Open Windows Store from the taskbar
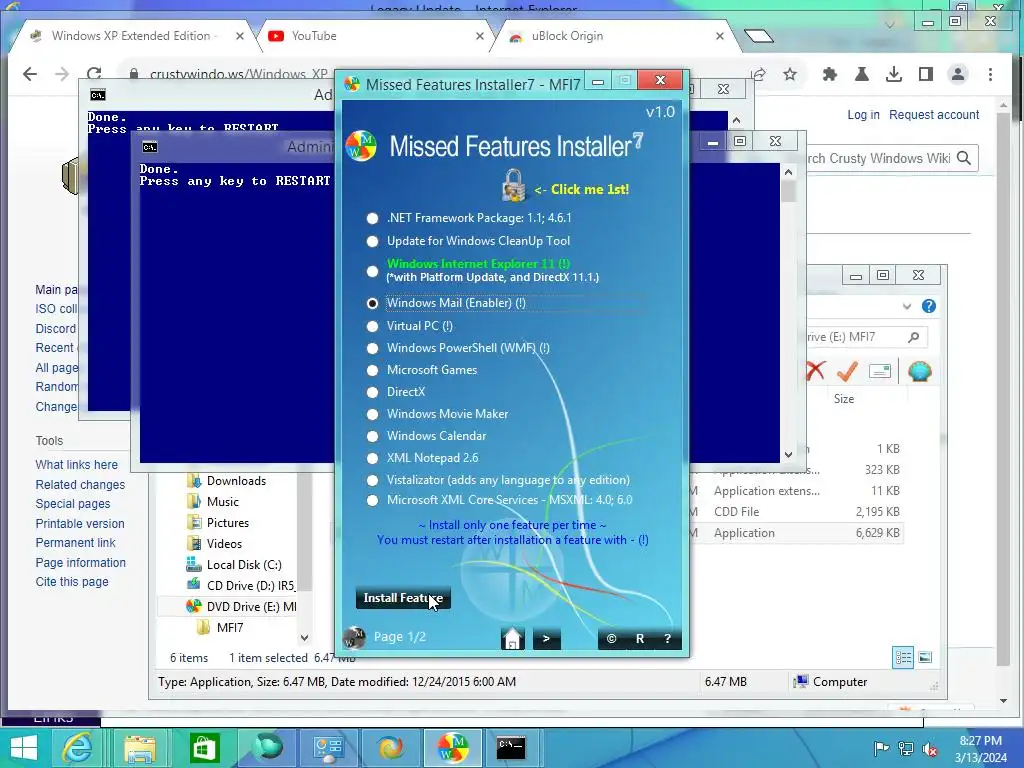 tap(204, 748)
